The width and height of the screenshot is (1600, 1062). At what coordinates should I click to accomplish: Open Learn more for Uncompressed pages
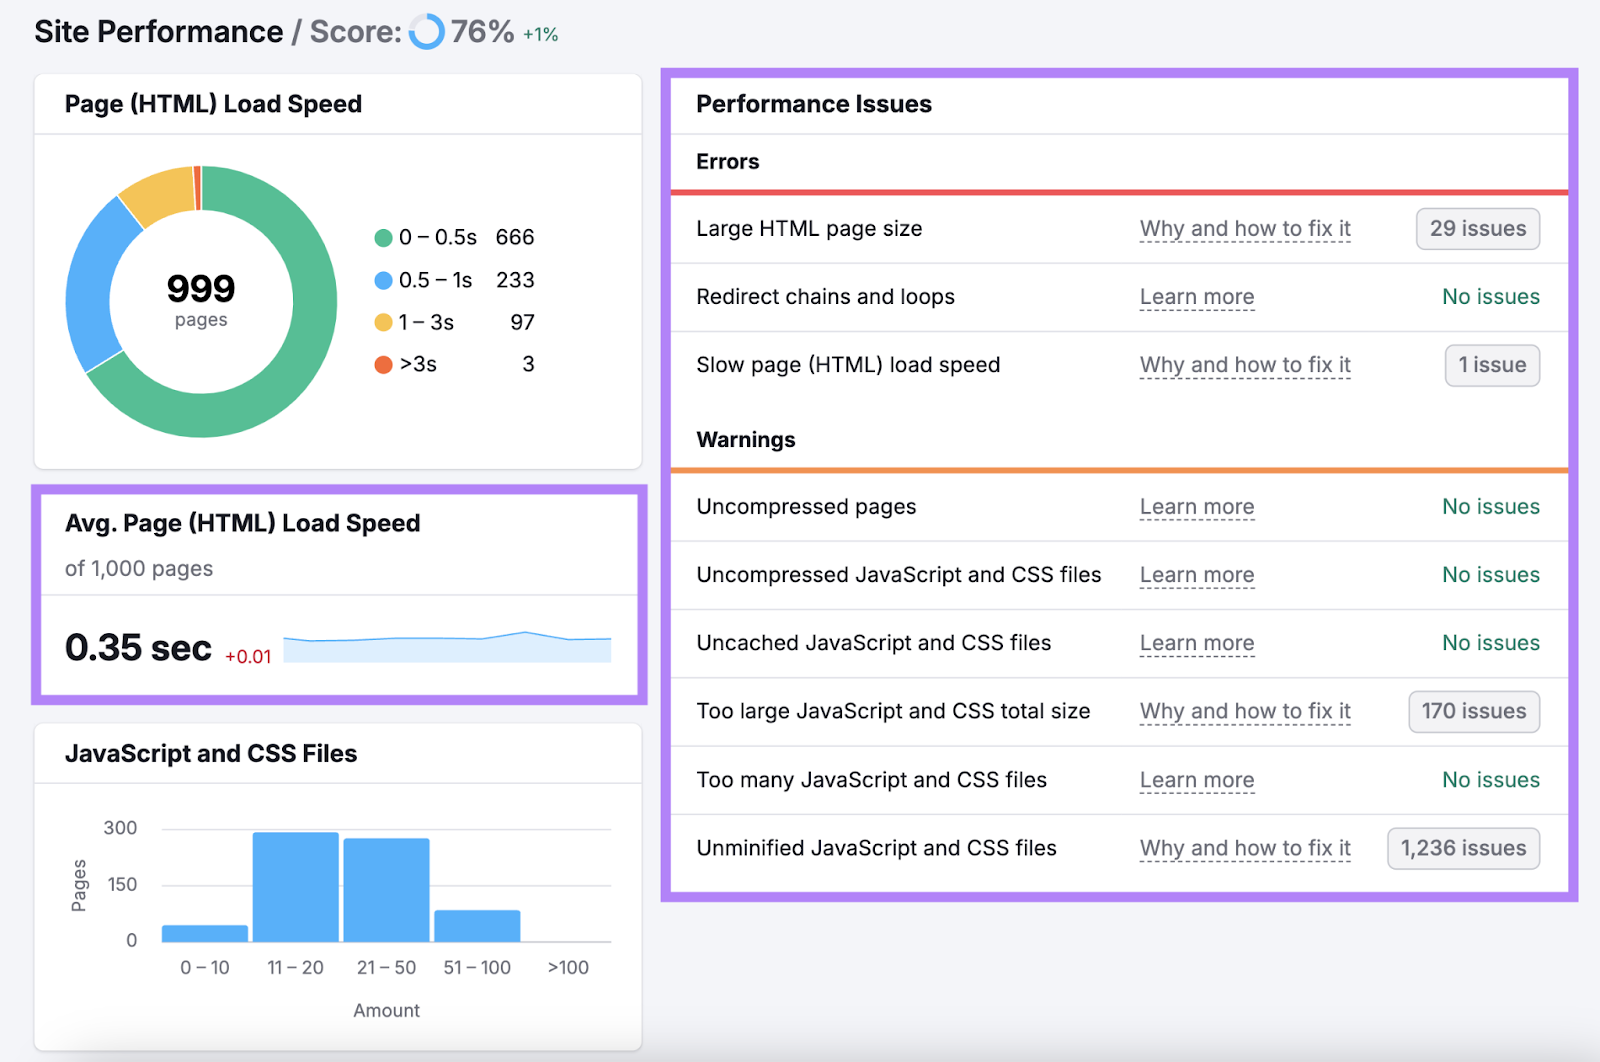[x=1196, y=507]
